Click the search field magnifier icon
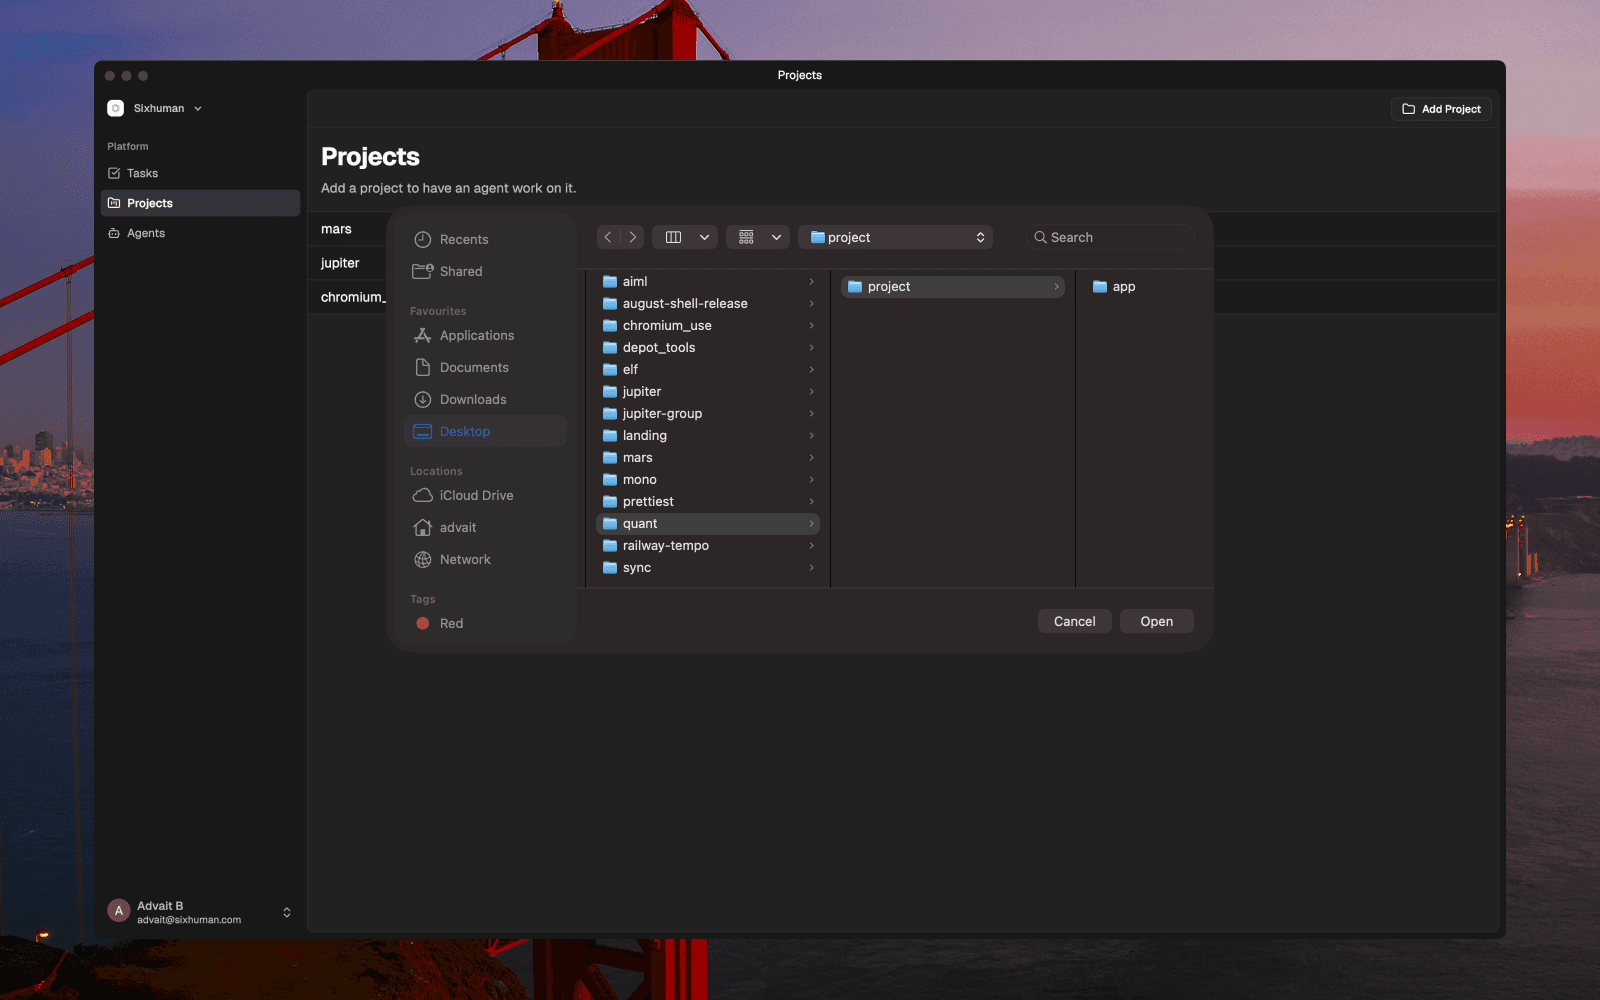Image resolution: width=1600 pixels, height=1000 pixels. tap(1041, 237)
